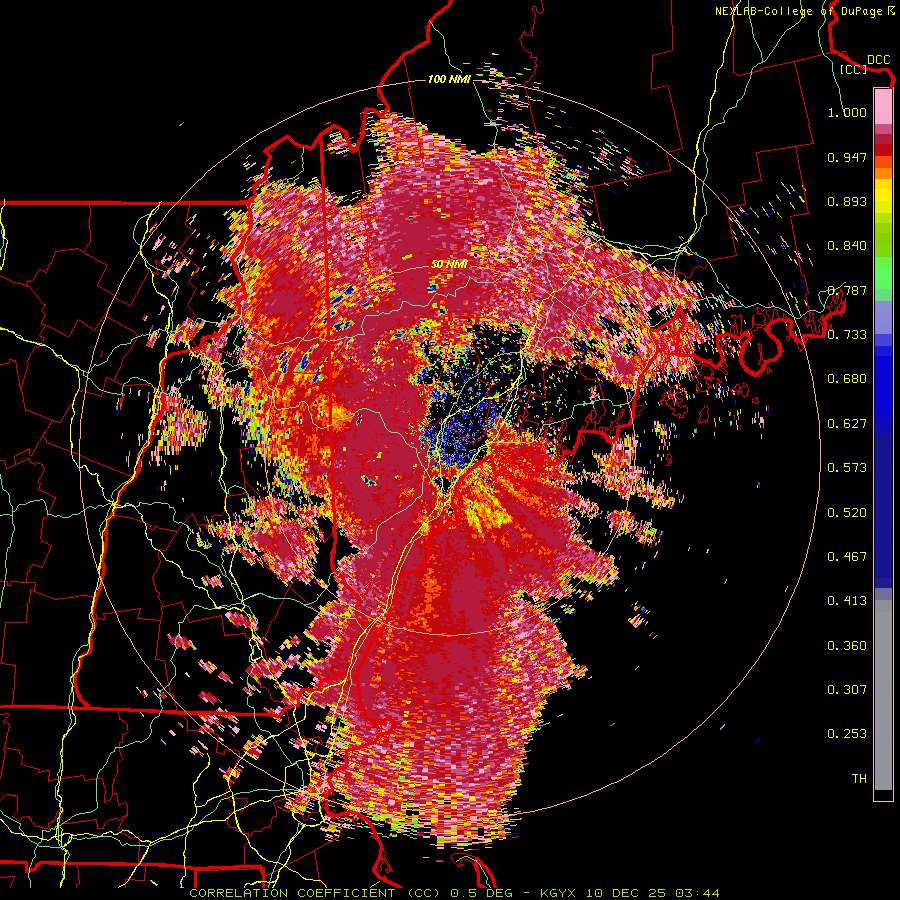The image size is (900, 900).
Task: Click the 0.307 value on the color scale
Action: point(847,689)
